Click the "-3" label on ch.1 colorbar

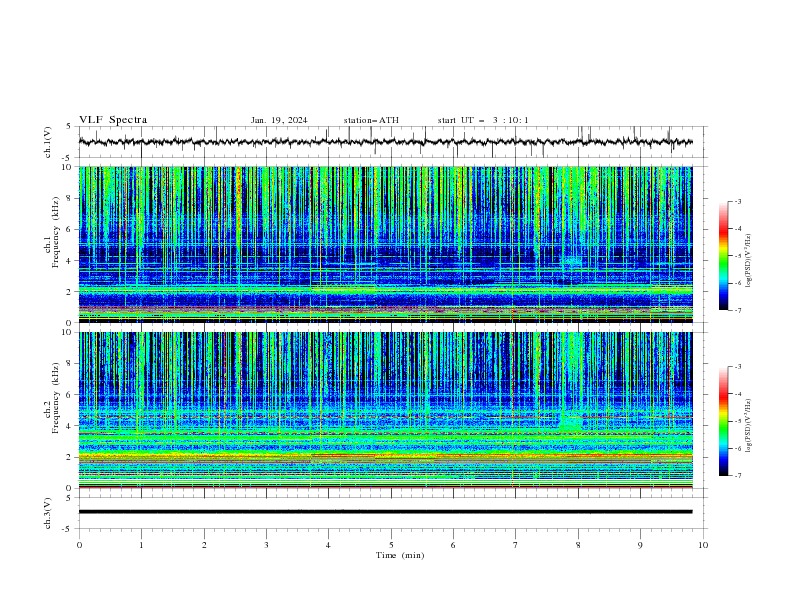coord(737,201)
